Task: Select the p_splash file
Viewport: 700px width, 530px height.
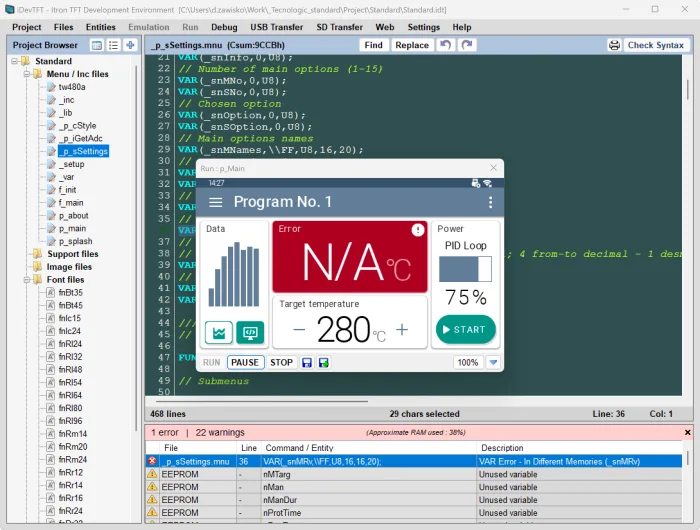Action: (75, 241)
